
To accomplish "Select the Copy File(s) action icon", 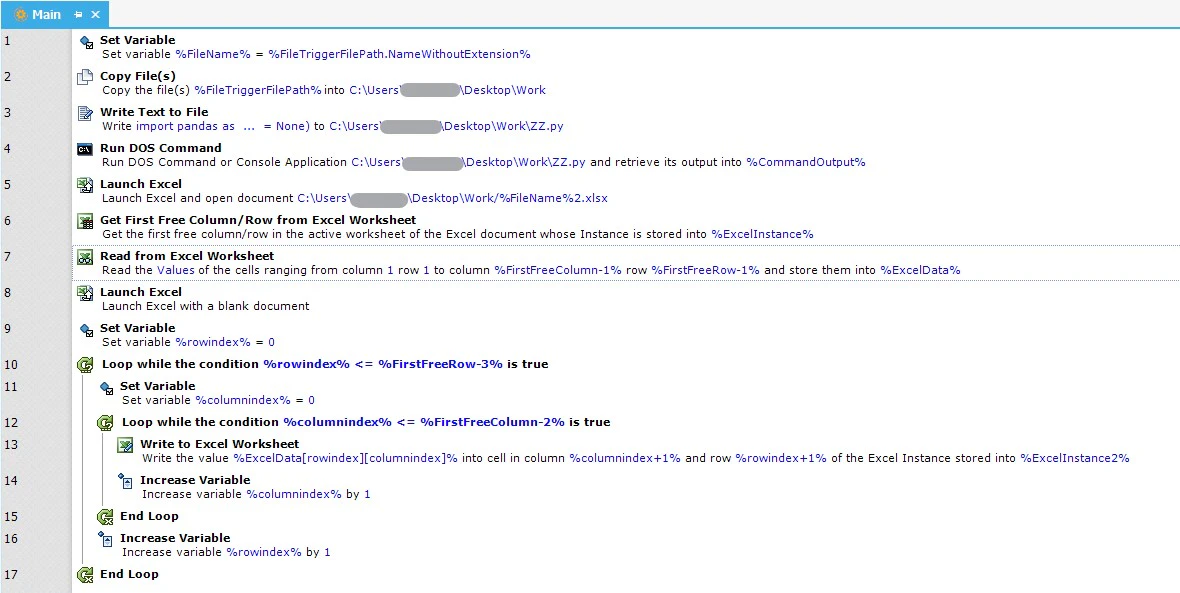I will pyautogui.click(x=85, y=77).
